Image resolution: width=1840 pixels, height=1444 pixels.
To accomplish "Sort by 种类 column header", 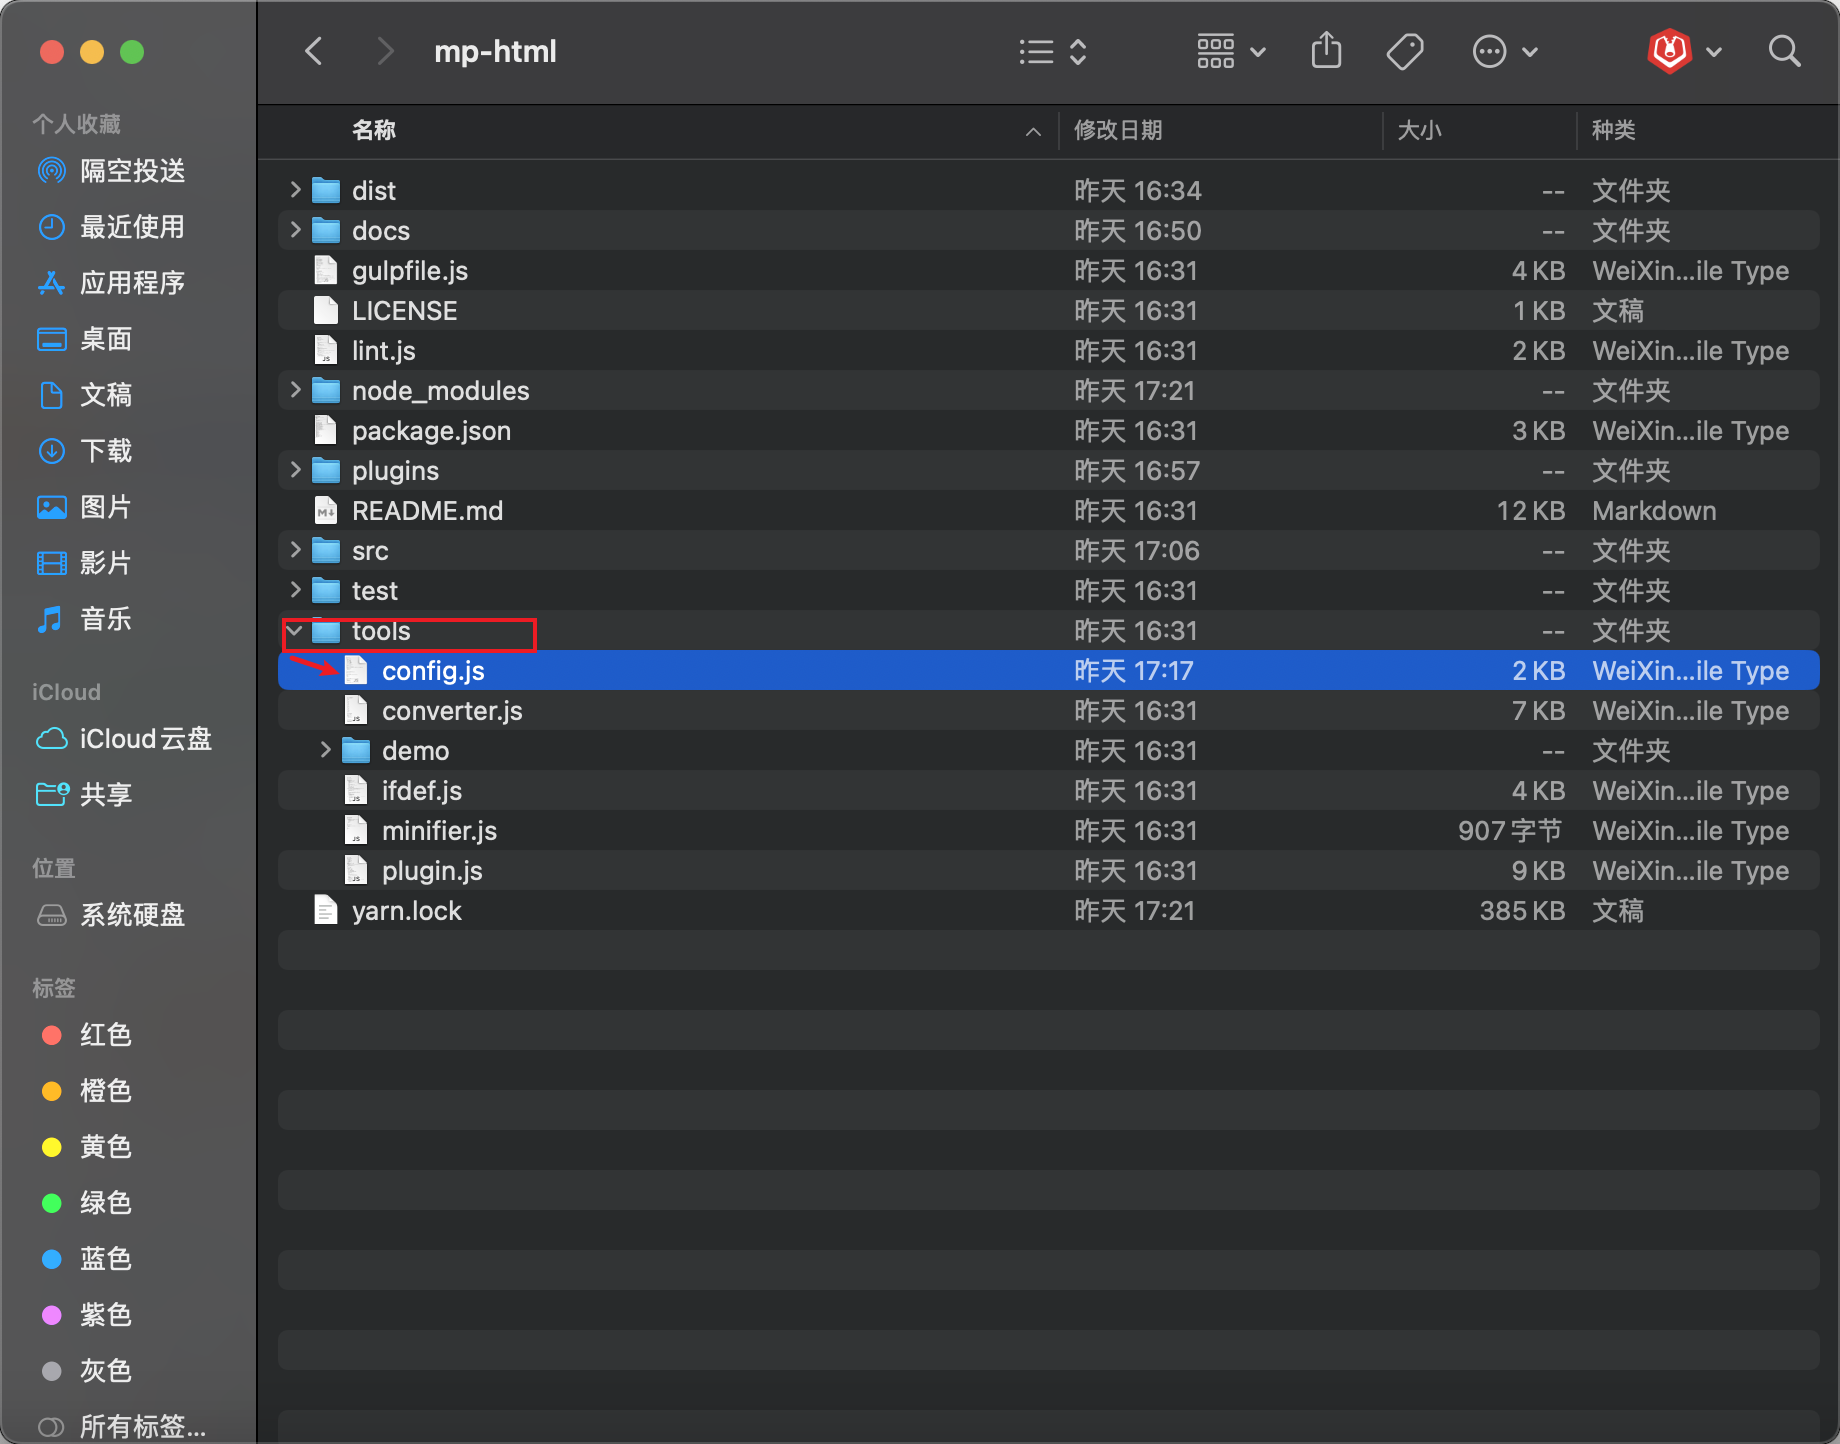I will click(x=1613, y=130).
